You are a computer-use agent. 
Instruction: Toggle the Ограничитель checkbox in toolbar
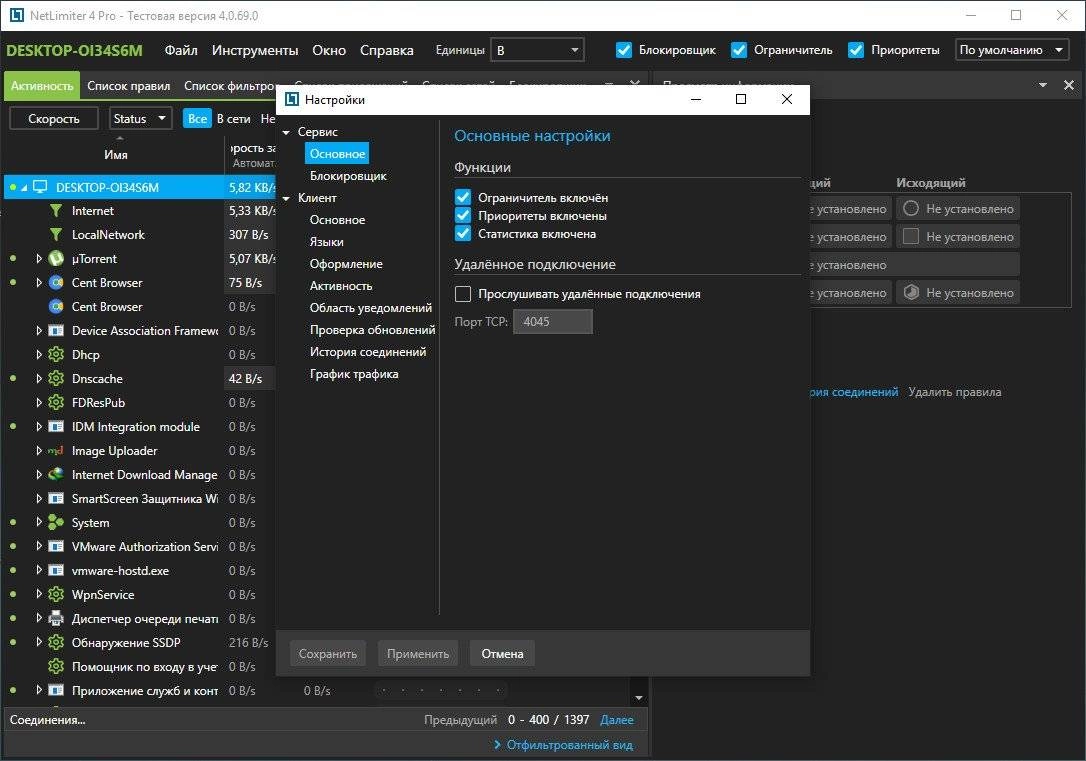pyautogui.click(x=739, y=50)
